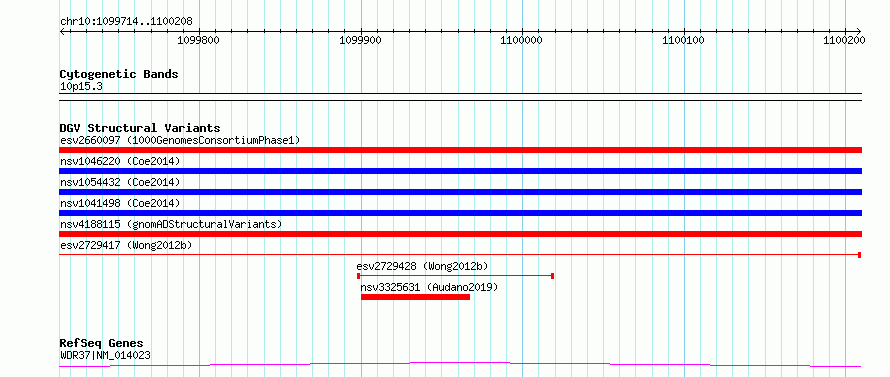890x377 pixels.
Task: Open the nsv1041498 (Coe2014) label
Action: coord(120,203)
